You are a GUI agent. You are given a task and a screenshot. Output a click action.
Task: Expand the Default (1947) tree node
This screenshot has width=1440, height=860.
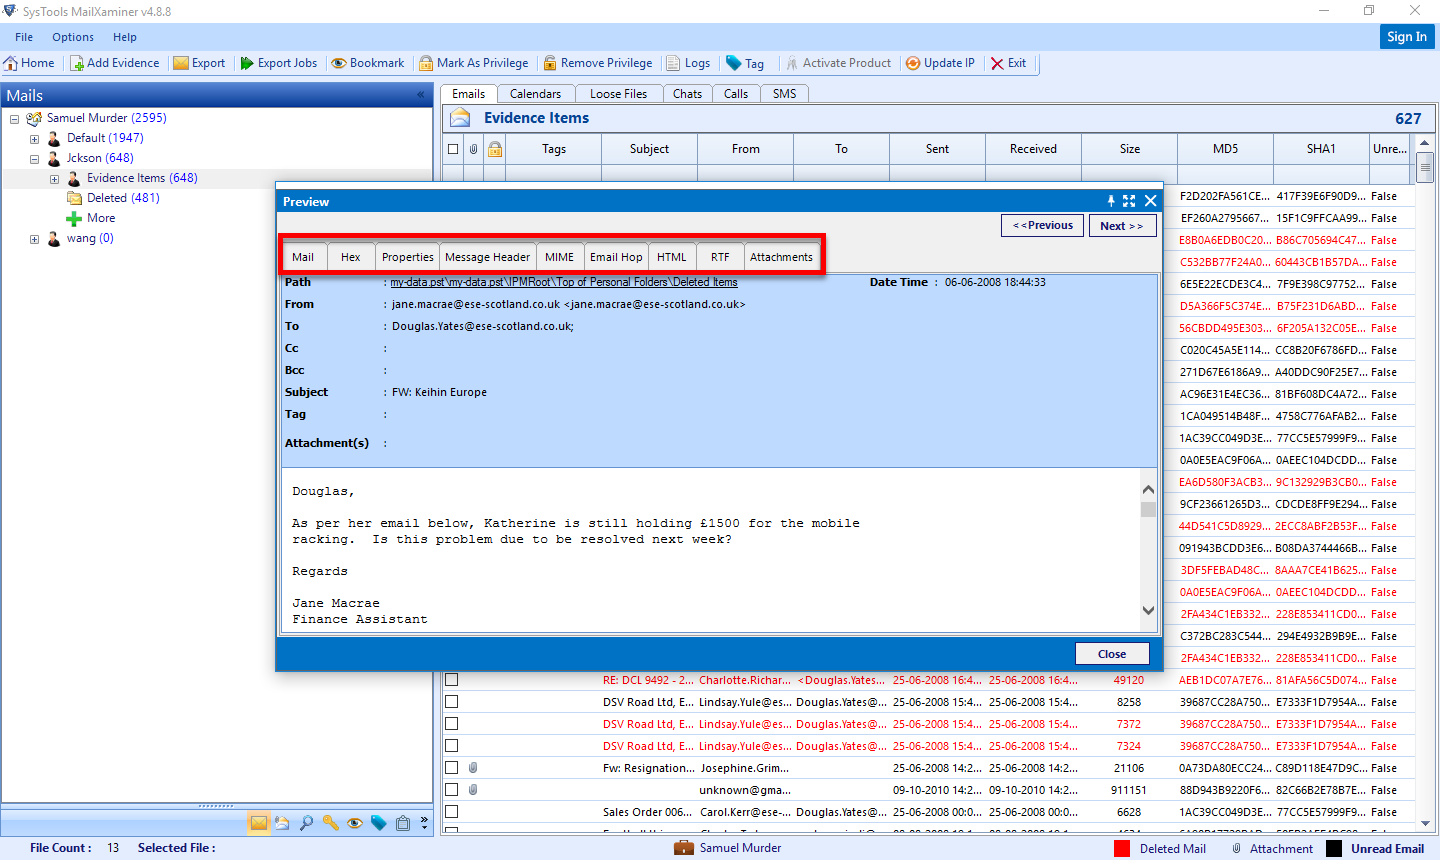coord(35,139)
